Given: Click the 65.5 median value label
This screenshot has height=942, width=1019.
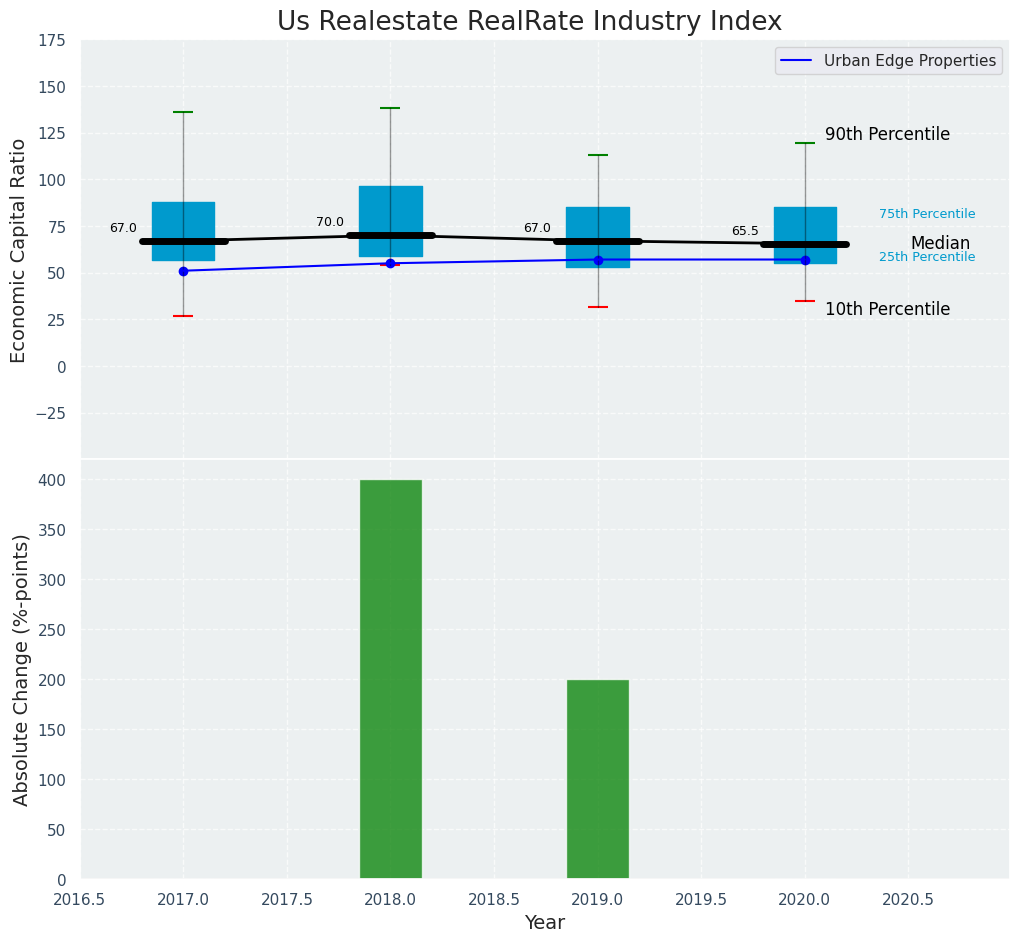Looking at the screenshot, I should pyautogui.click(x=744, y=231).
